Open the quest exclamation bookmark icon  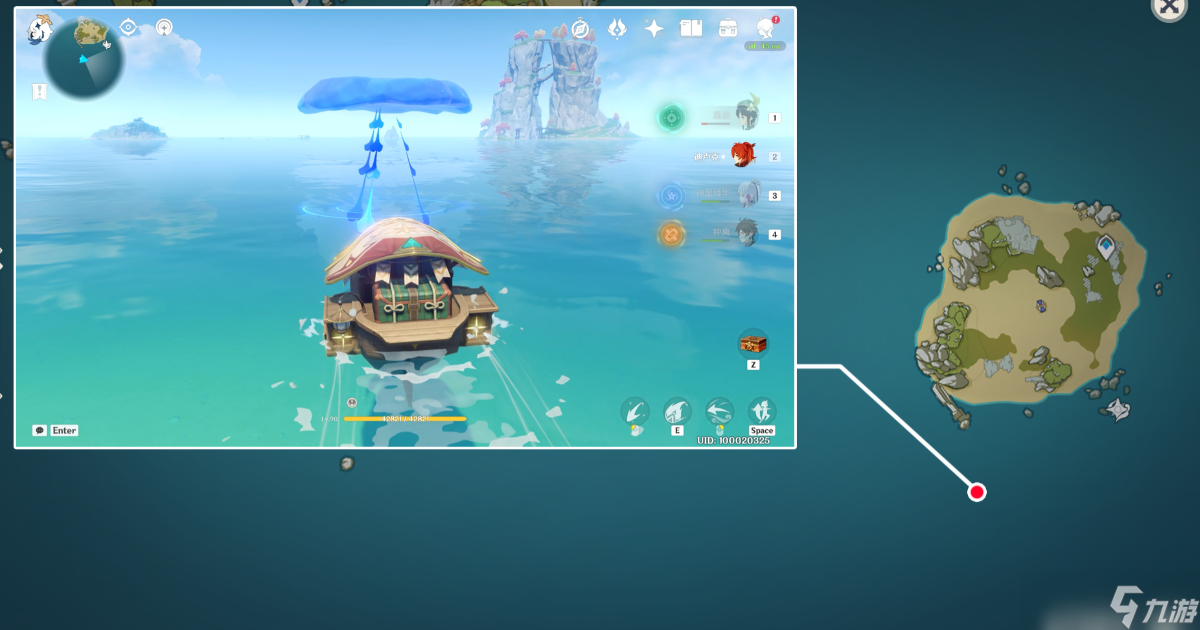(39, 92)
